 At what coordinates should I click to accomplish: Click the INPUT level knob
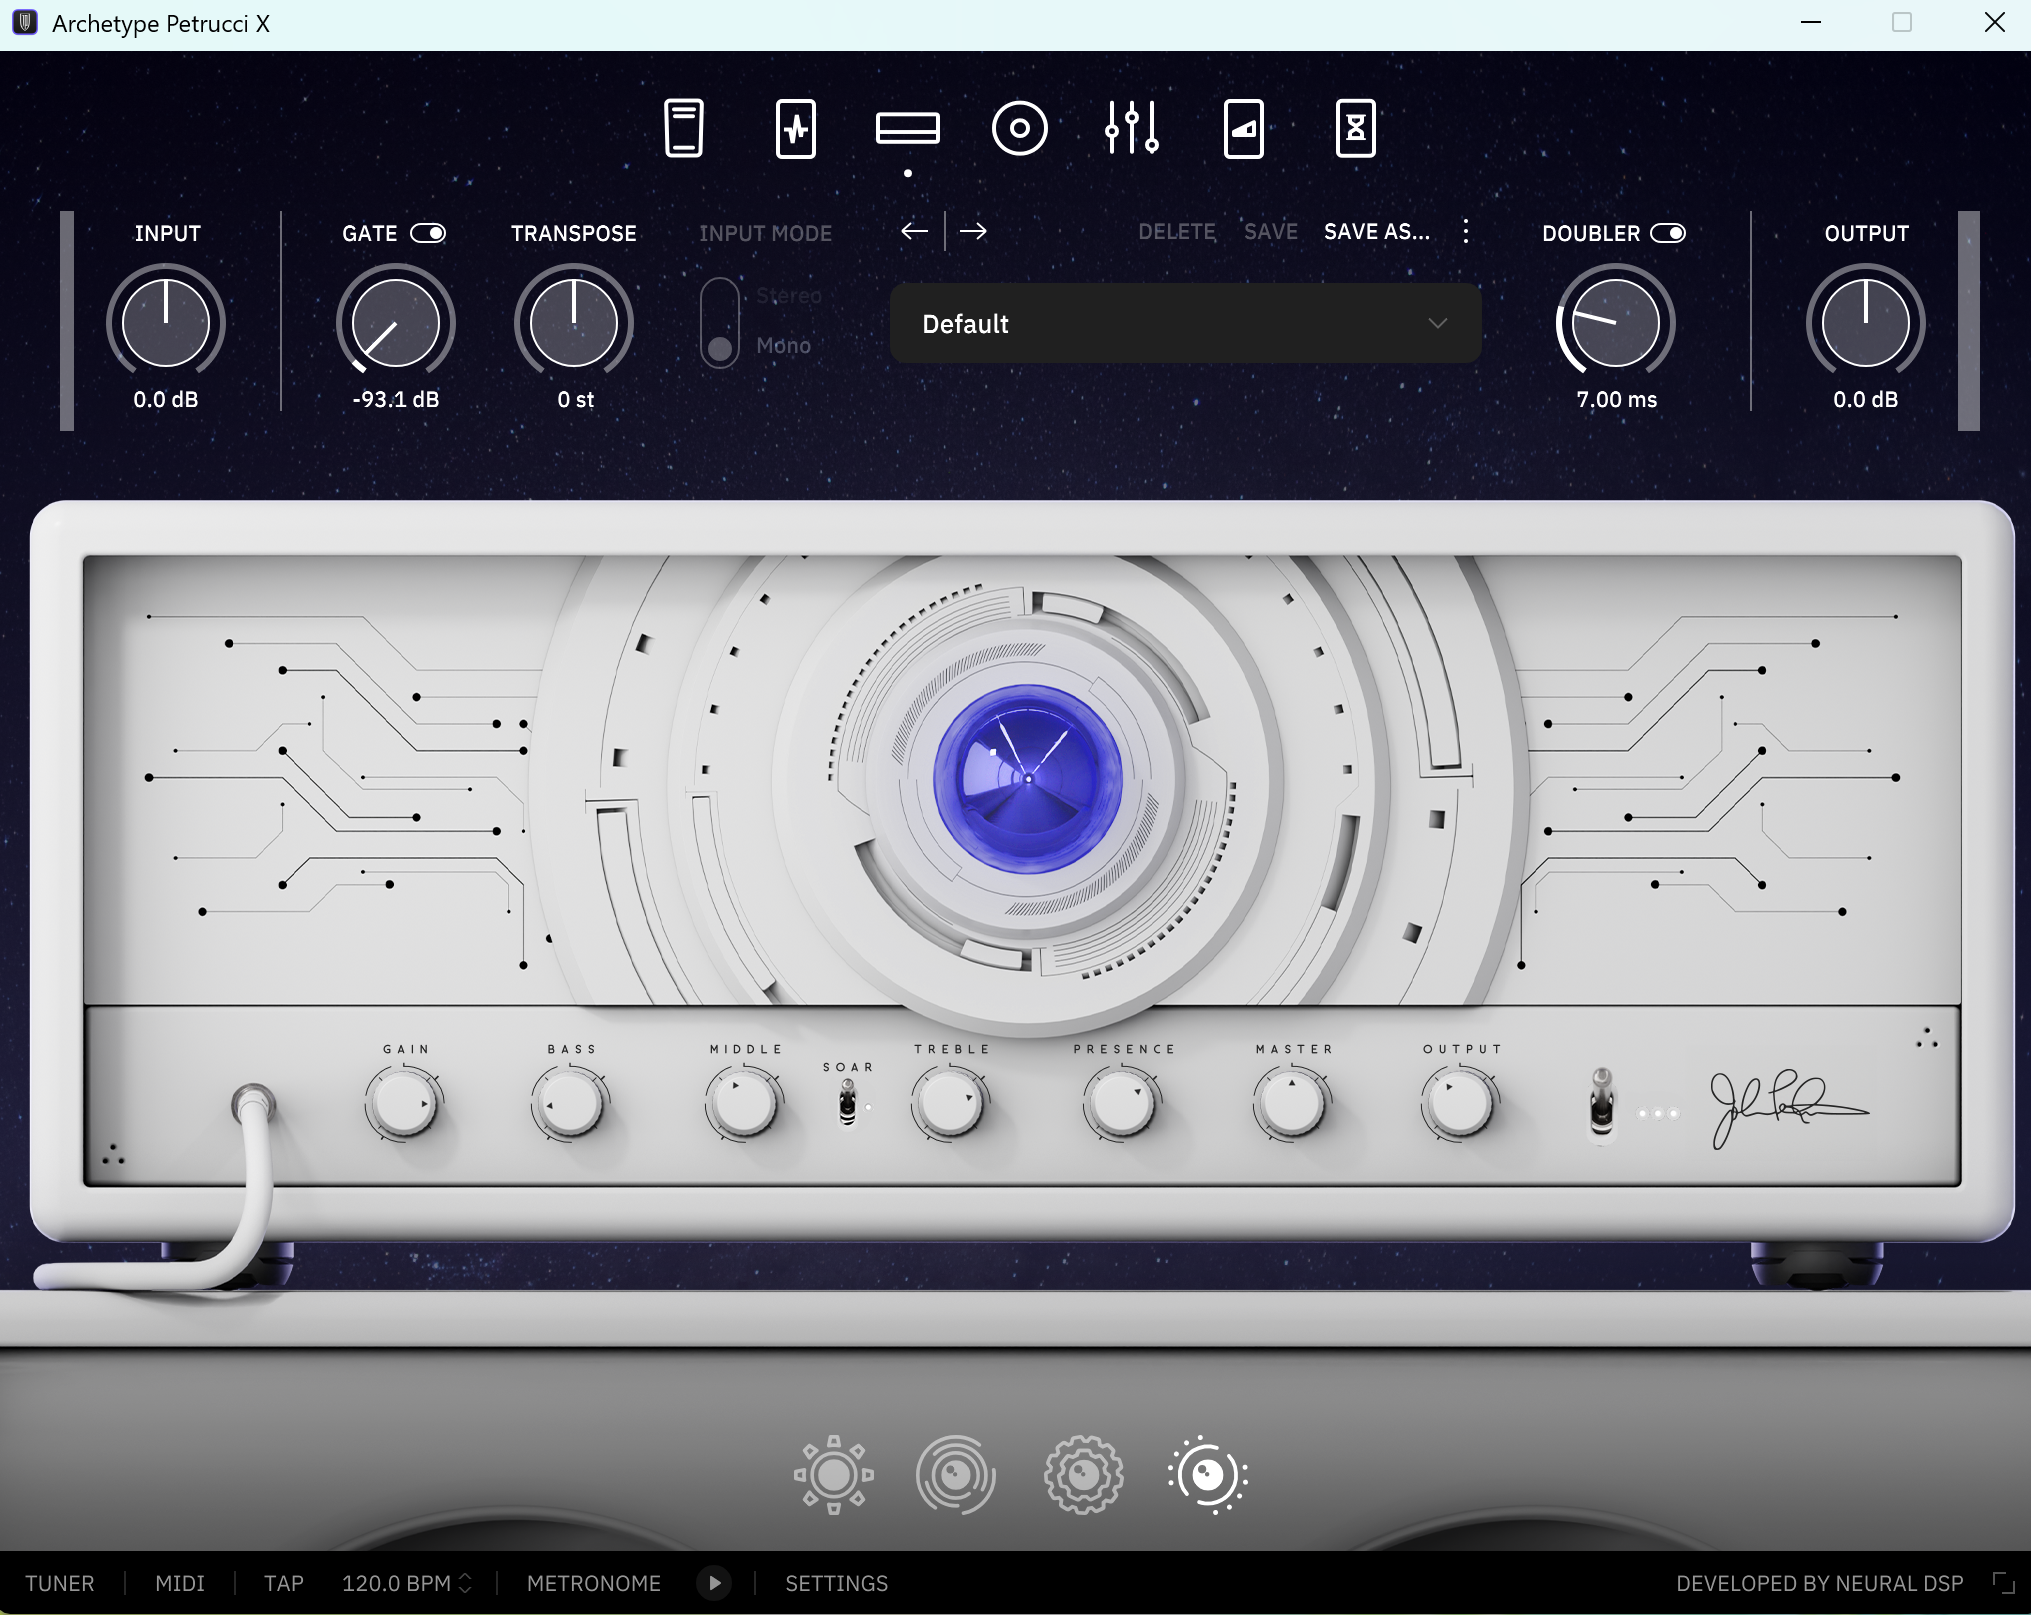[x=166, y=323]
